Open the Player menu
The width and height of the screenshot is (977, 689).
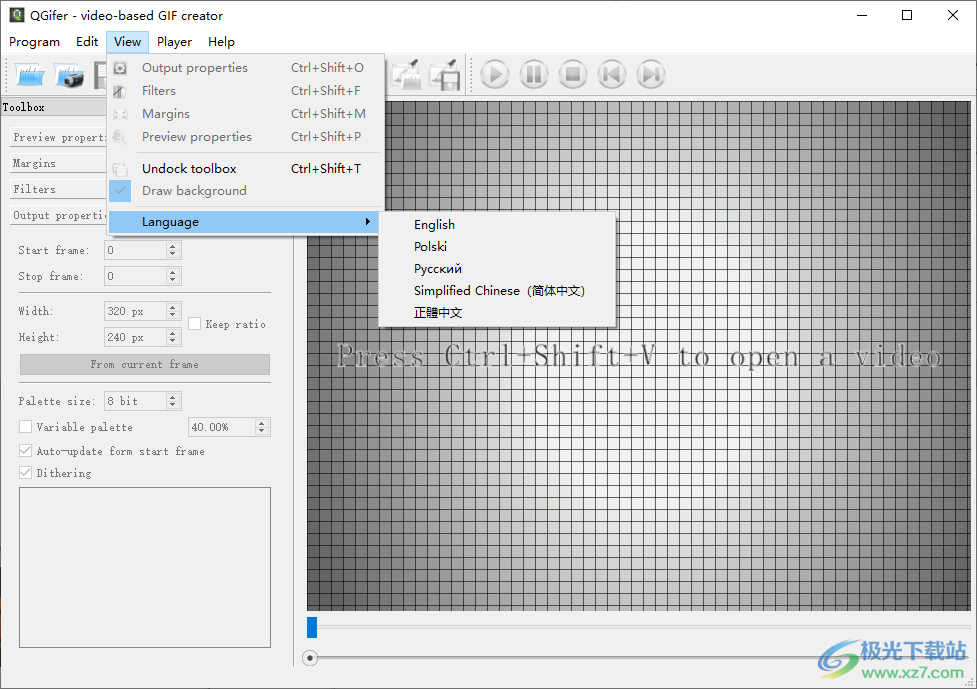click(174, 42)
